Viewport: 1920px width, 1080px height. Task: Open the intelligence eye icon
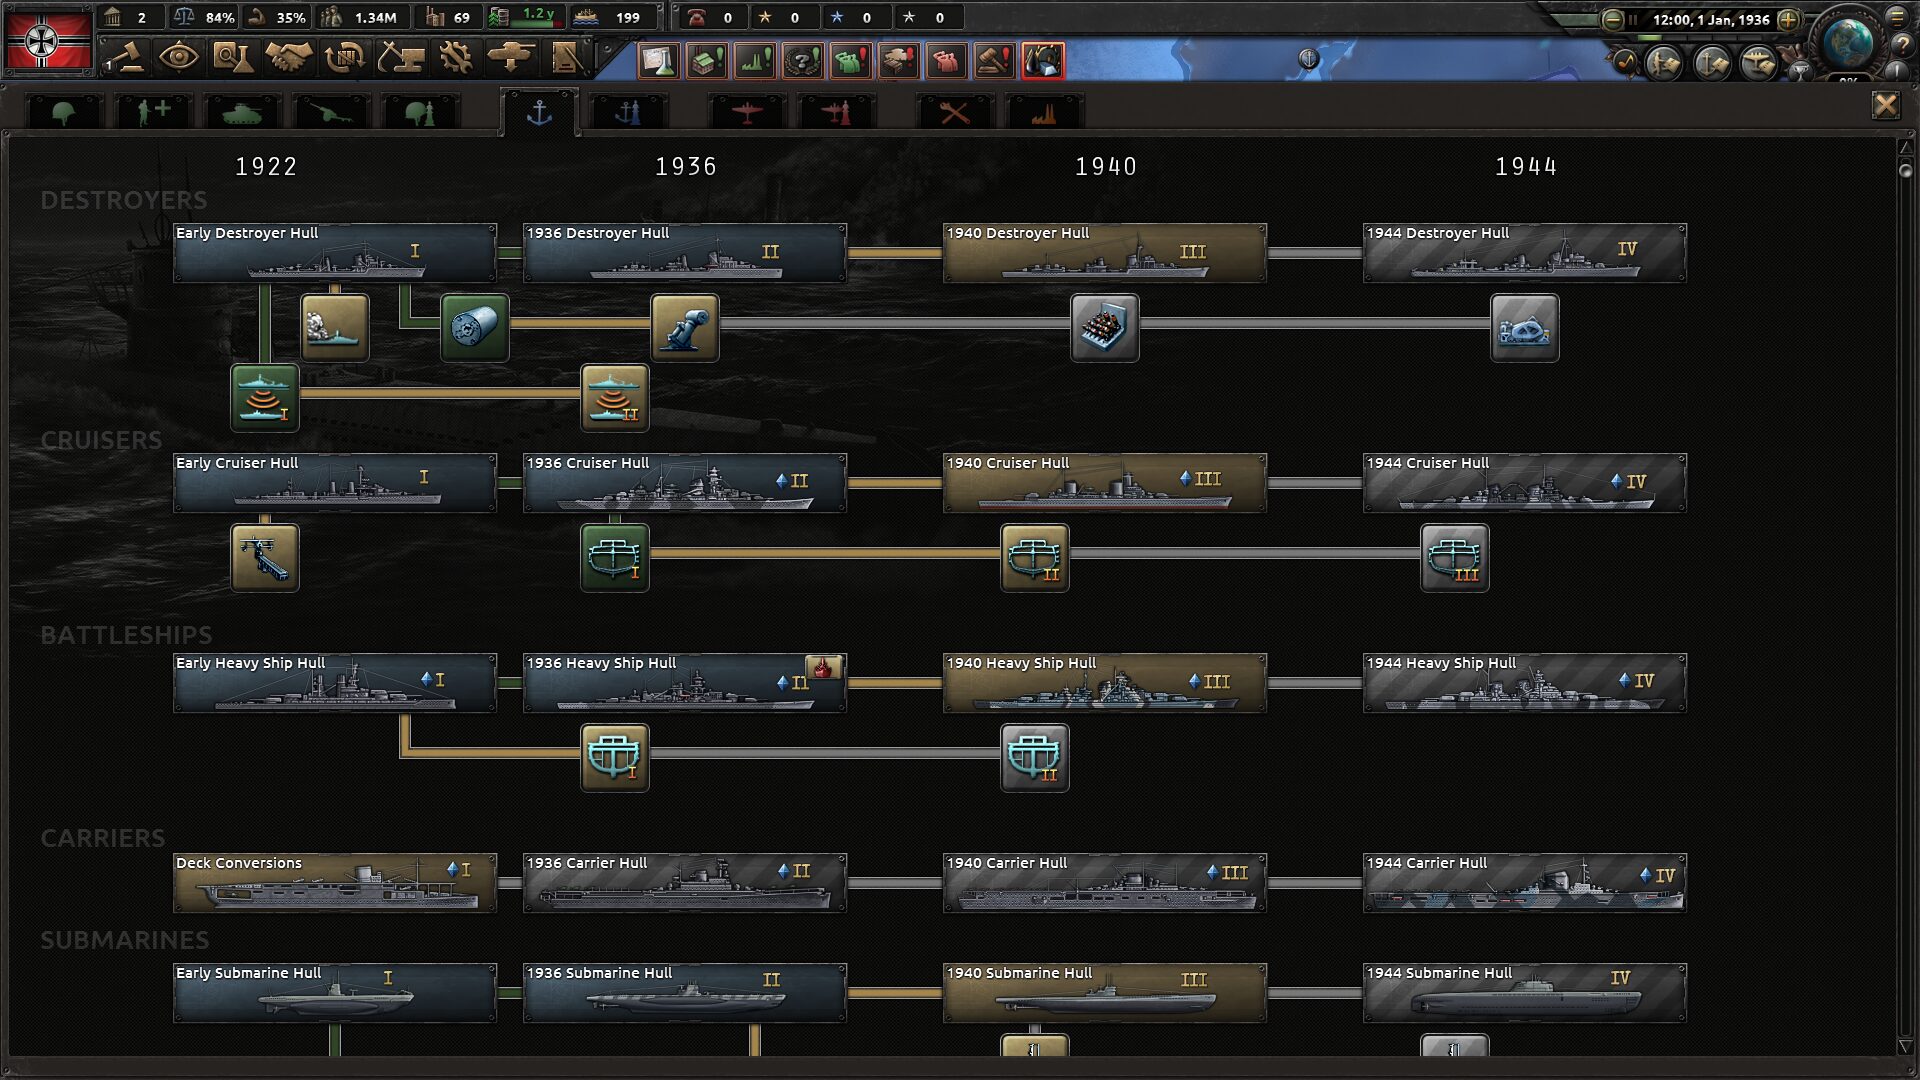178,58
